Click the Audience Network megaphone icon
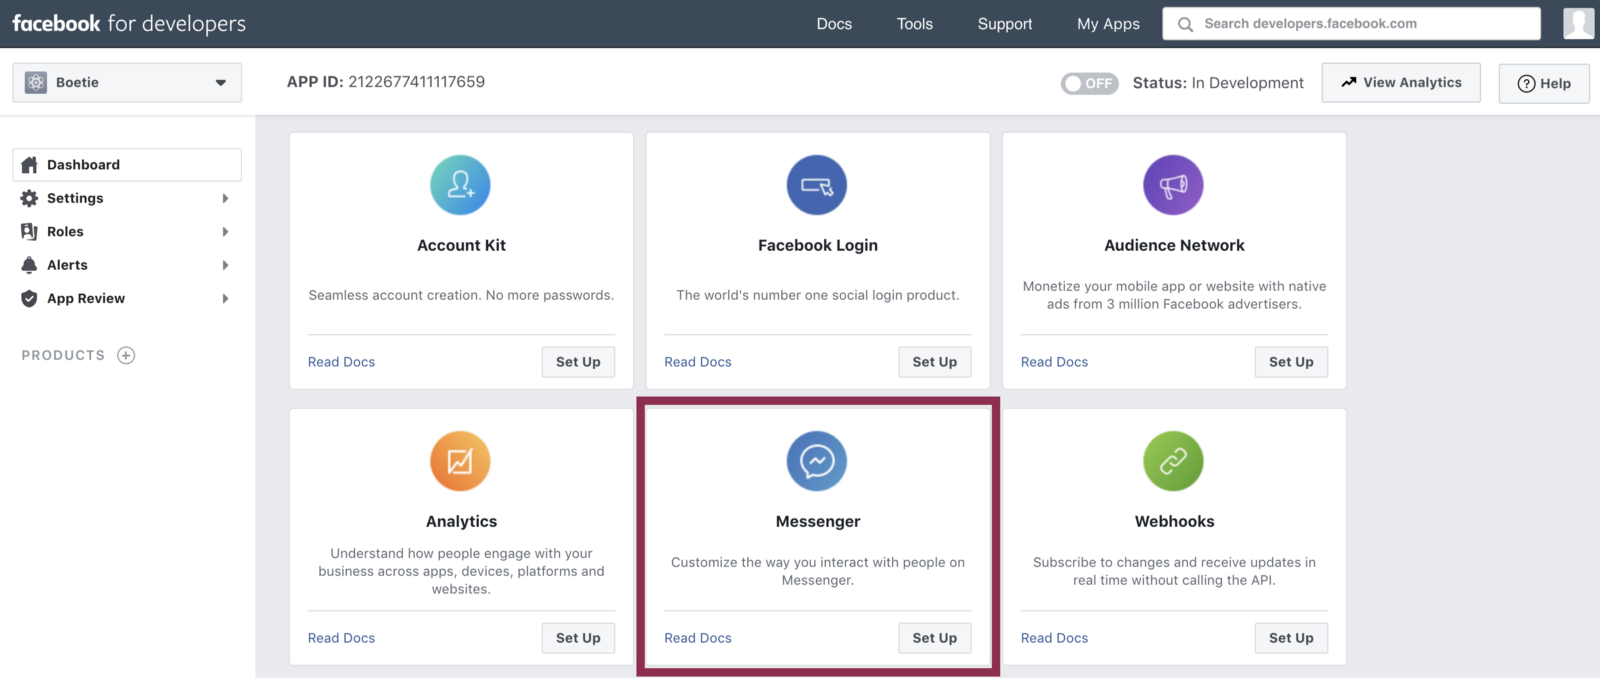Image resolution: width=1600 pixels, height=678 pixels. click(1173, 185)
